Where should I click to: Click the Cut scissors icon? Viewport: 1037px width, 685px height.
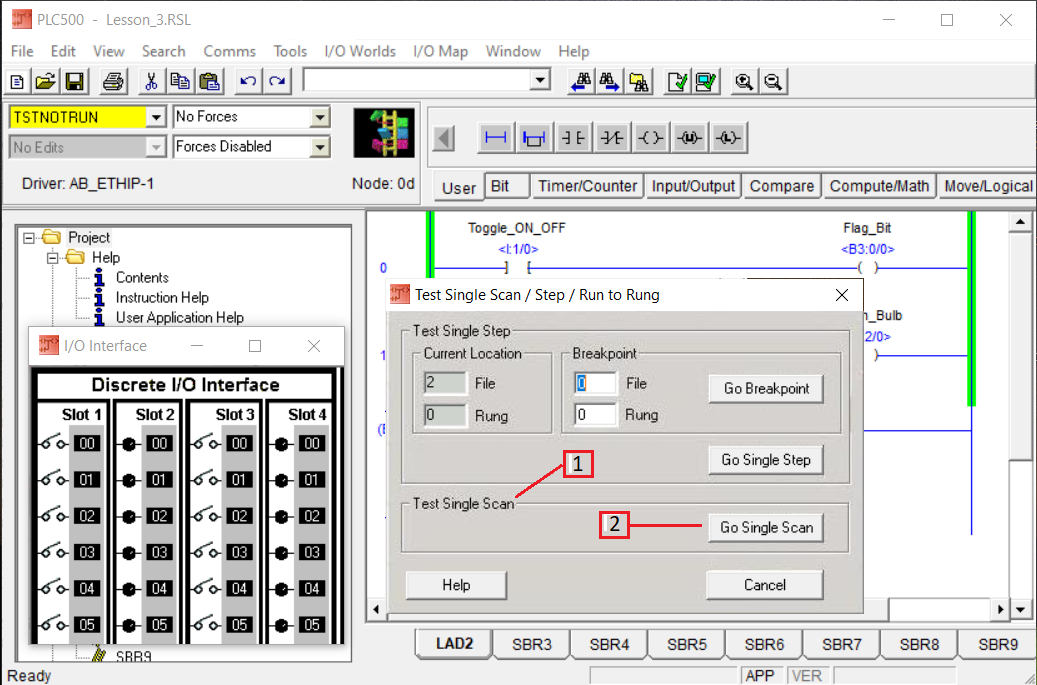(x=151, y=81)
